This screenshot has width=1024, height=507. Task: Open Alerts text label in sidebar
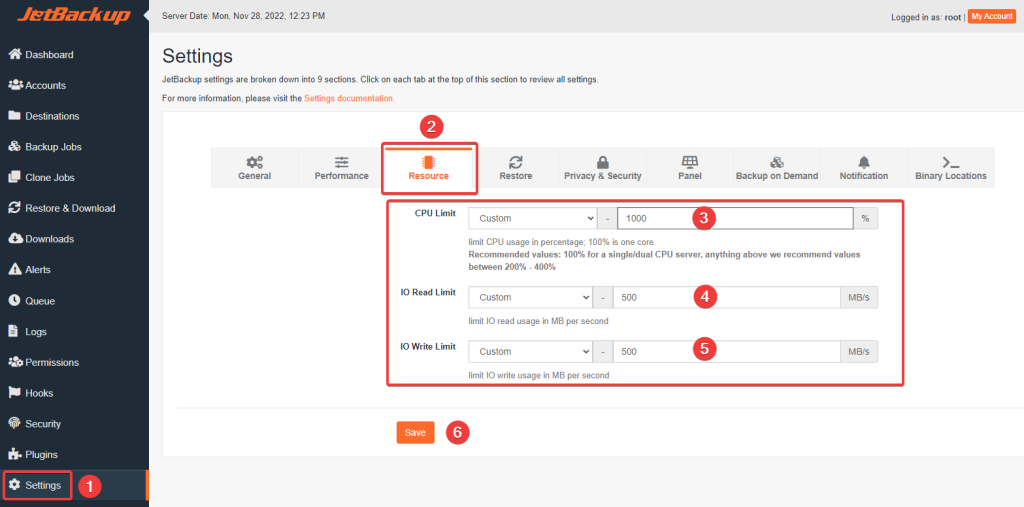[x=38, y=270]
